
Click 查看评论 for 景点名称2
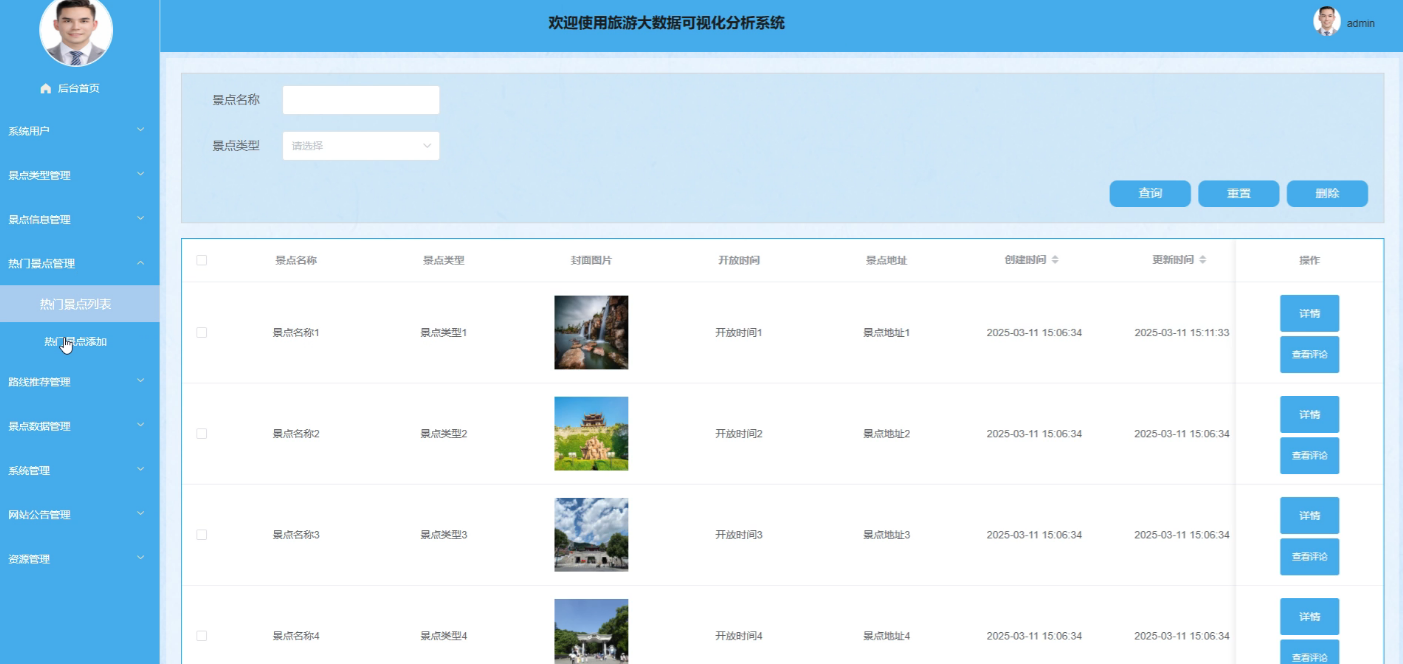pos(1309,455)
